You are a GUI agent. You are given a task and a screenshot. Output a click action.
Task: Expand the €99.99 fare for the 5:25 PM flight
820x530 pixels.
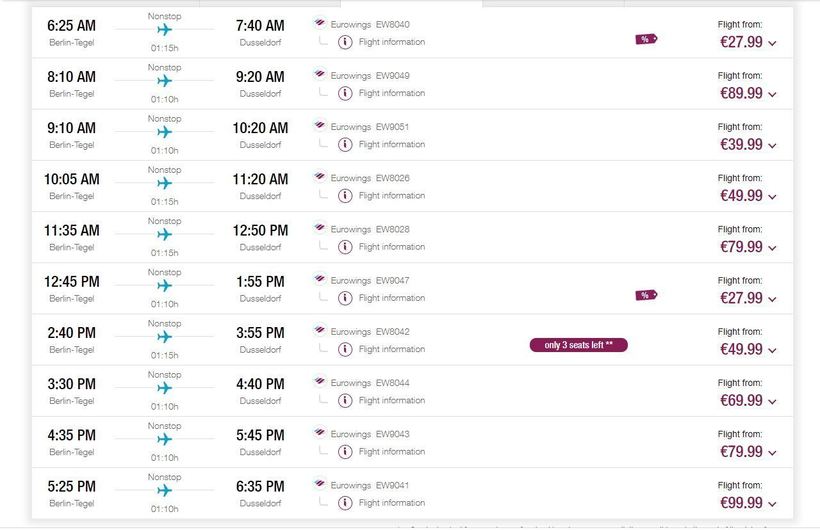(x=772, y=504)
